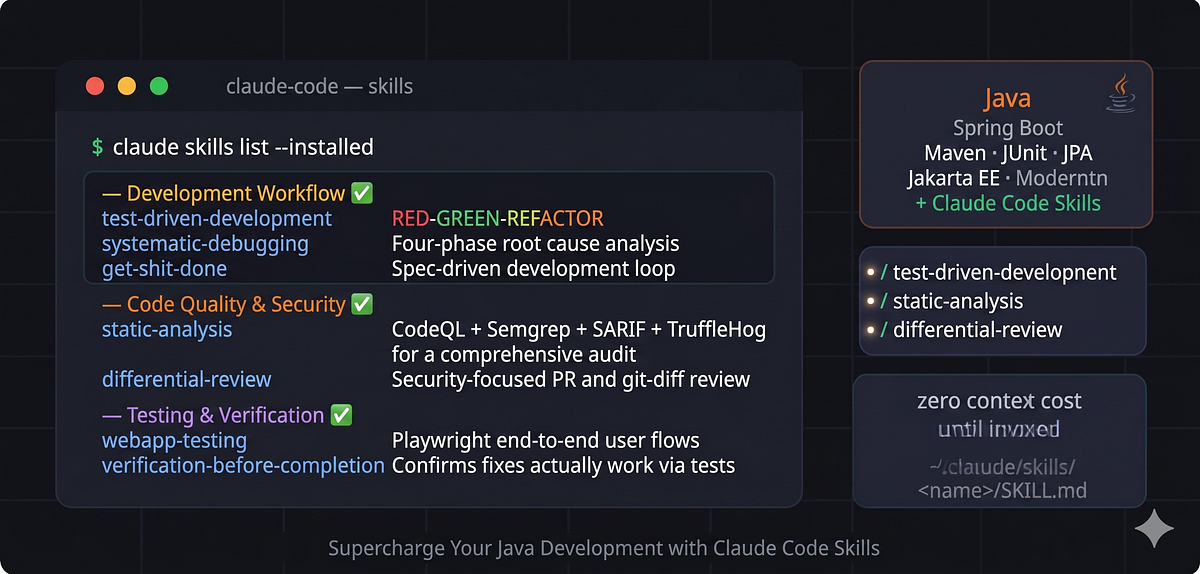1200x574 pixels.
Task: Select the systematic-debugging skill name
Action: click(205, 243)
